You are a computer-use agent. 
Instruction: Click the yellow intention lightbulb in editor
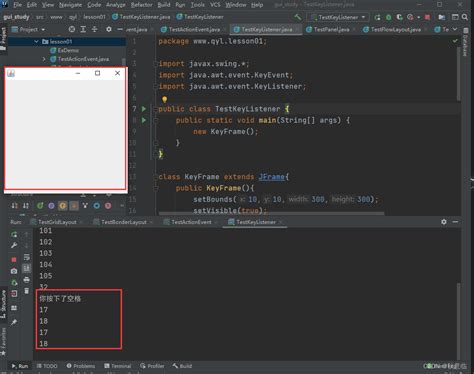click(164, 99)
